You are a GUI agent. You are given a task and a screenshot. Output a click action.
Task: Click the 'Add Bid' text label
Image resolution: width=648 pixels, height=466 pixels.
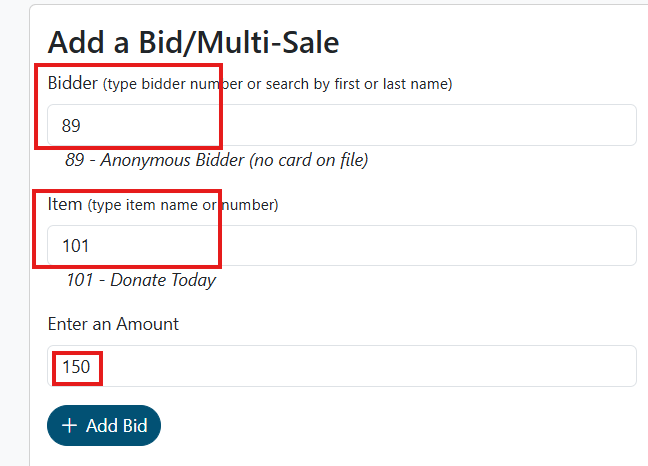pos(117,426)
